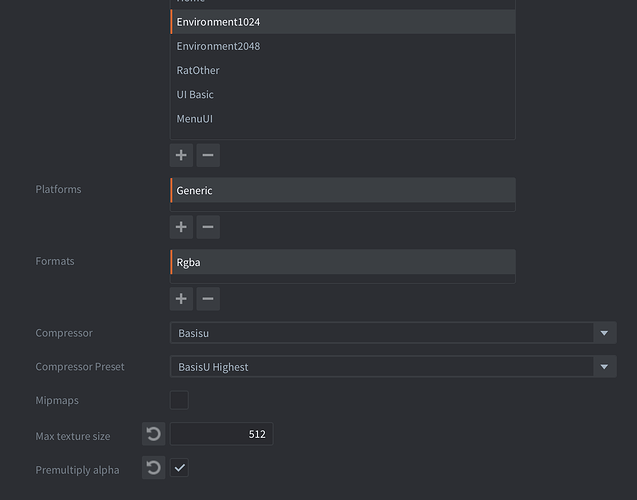
Task: Enable the Mipmaps checkbox
Action: [179, 400]
